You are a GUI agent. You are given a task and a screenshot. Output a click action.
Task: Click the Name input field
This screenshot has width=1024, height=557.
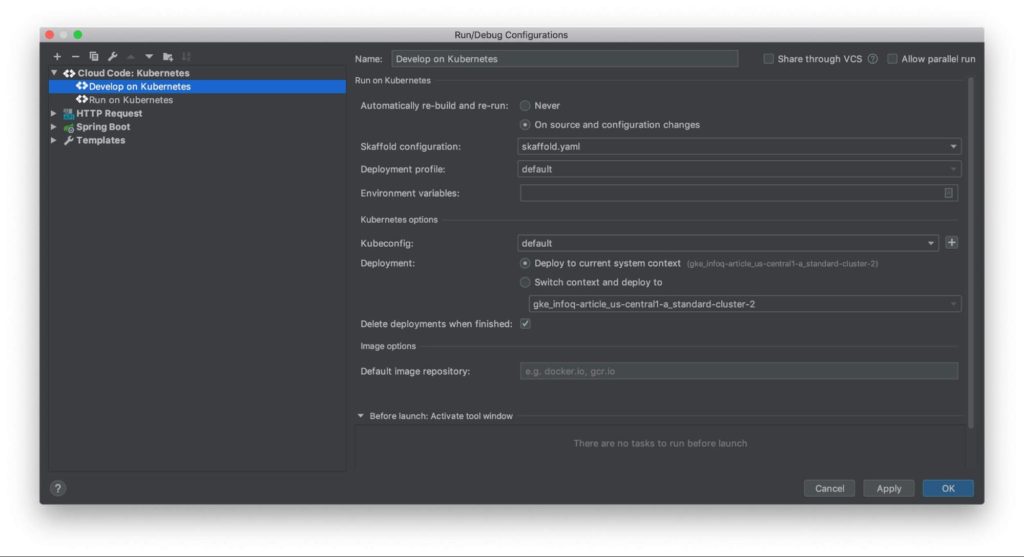(x=565, y=59)
